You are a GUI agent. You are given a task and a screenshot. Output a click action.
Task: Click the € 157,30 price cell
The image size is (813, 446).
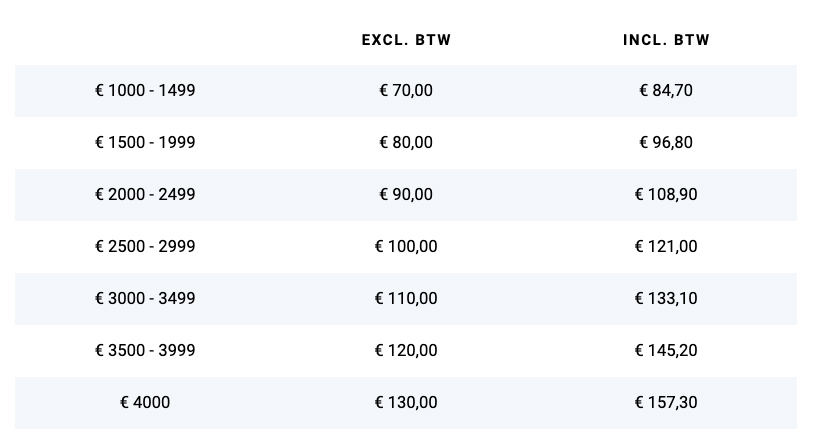click(666, 402)
